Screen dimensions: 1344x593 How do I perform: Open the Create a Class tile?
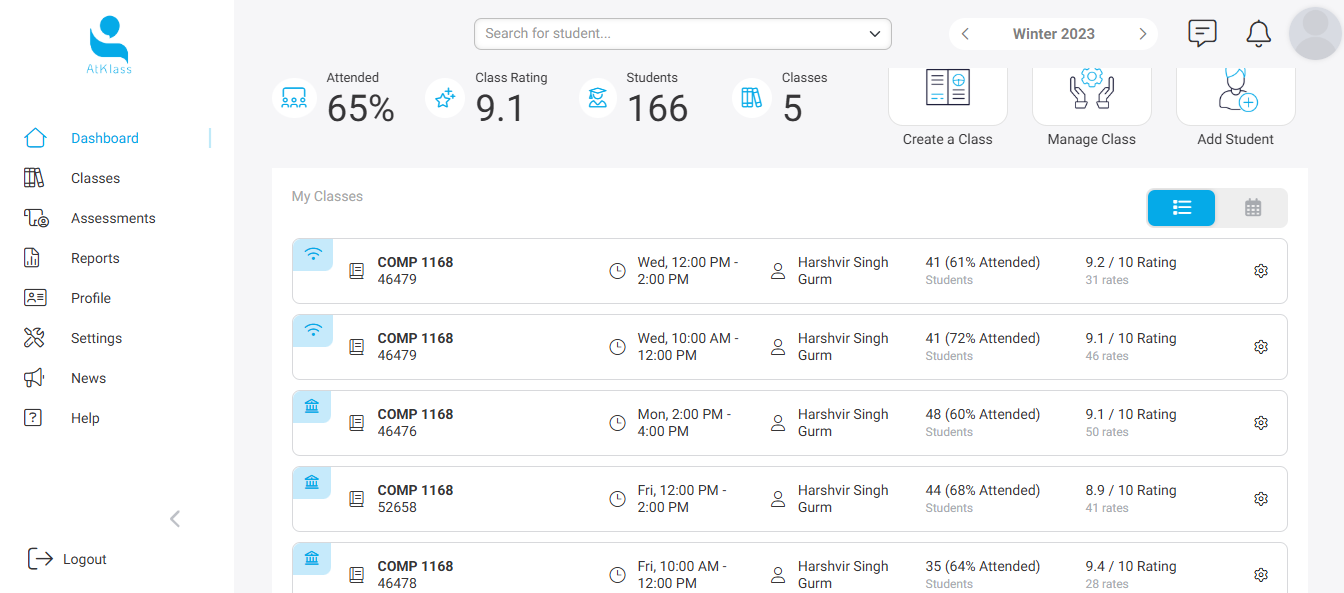[947, 92]
